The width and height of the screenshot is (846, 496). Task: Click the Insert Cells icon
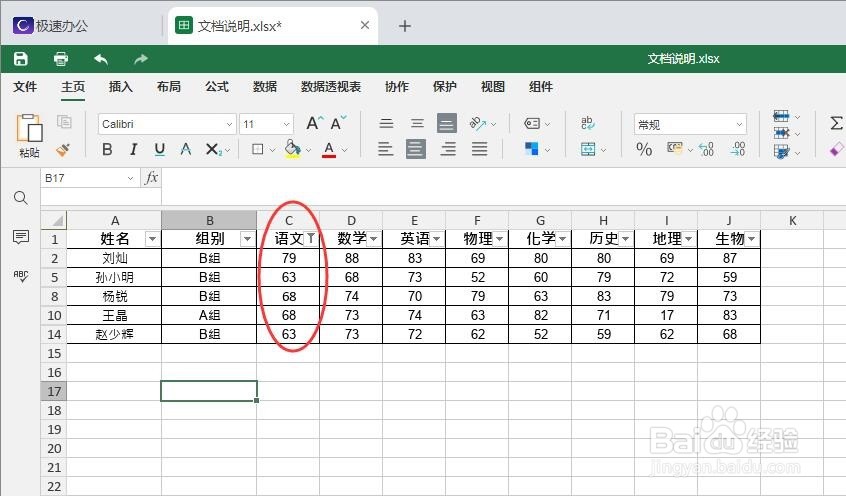pyautogui.click(x=781, y=116)
